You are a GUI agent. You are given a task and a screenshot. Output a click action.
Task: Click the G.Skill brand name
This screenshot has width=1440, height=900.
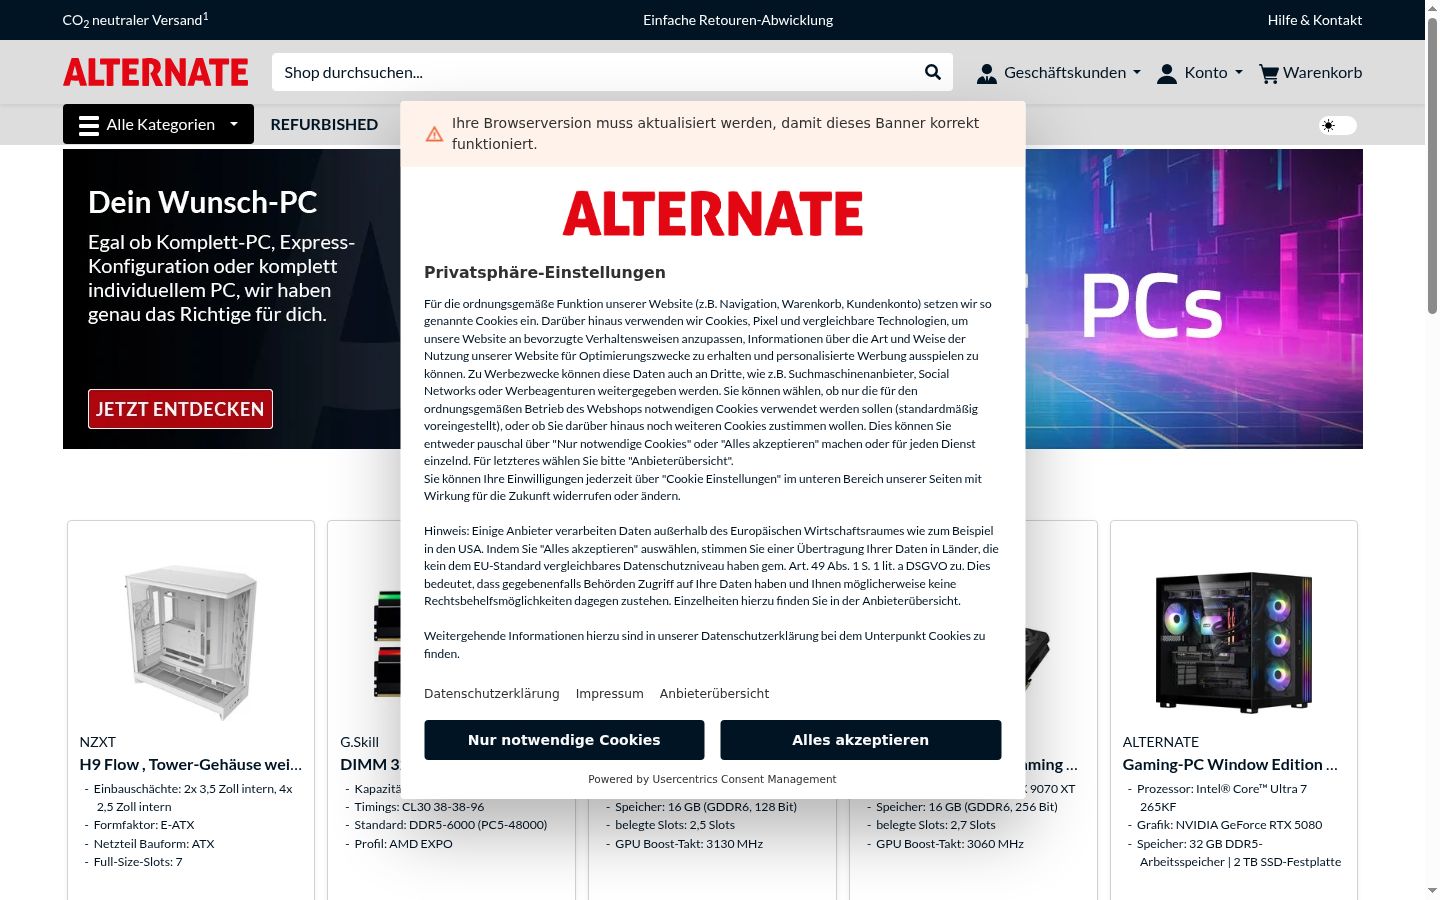pos(359,742)
